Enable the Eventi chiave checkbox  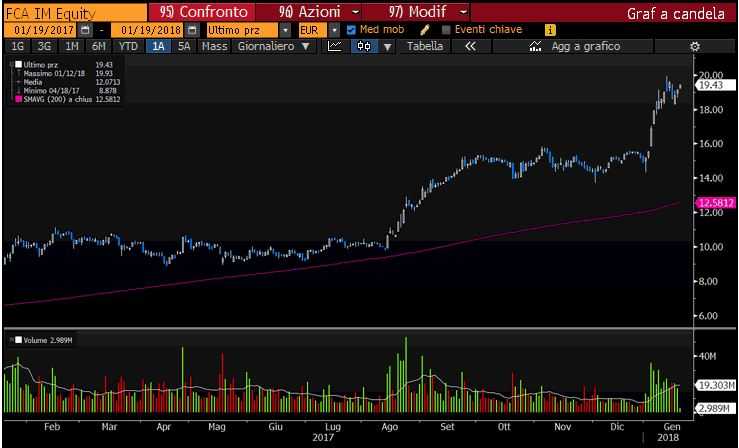[446, 30]
